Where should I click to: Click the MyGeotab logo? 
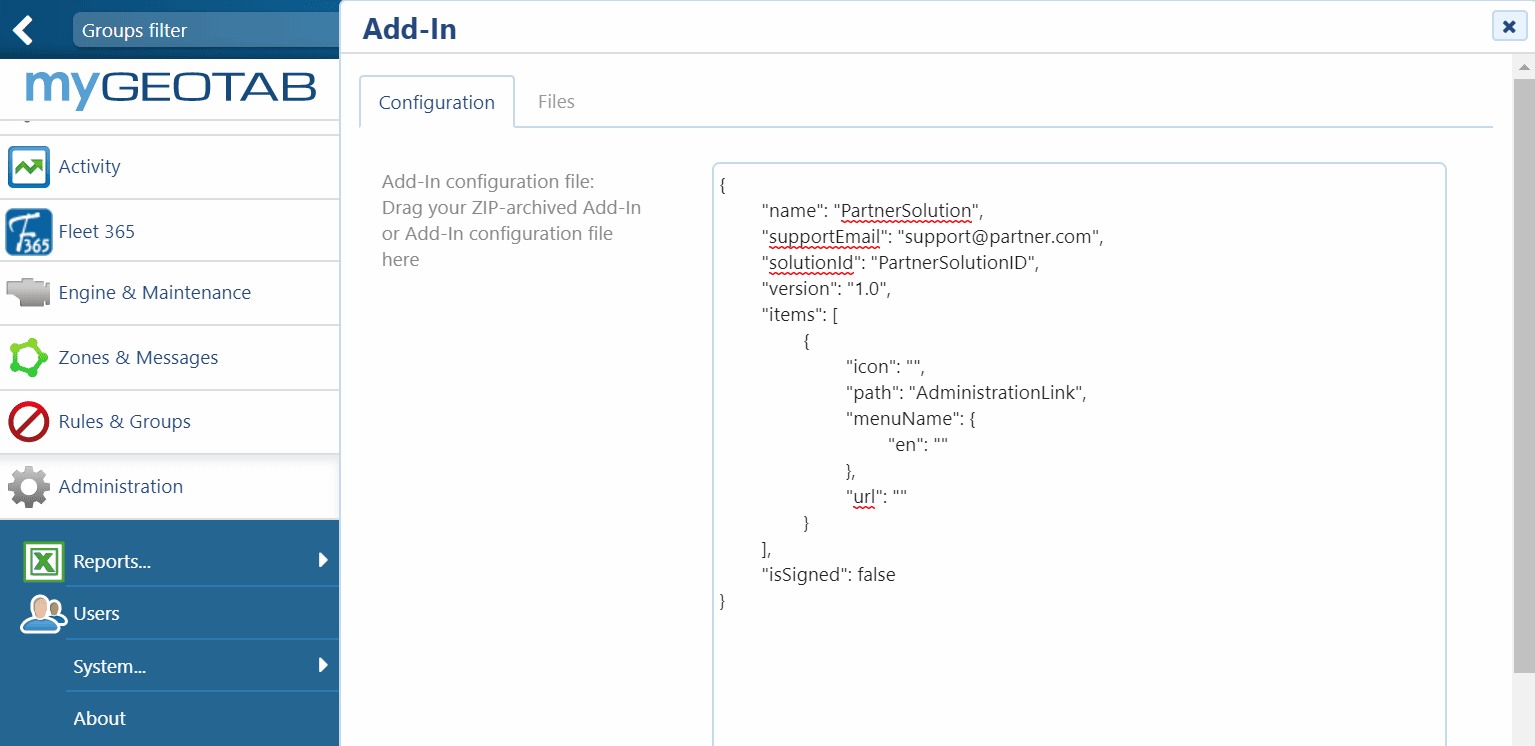pyautogui.click(x=170, y=88)
